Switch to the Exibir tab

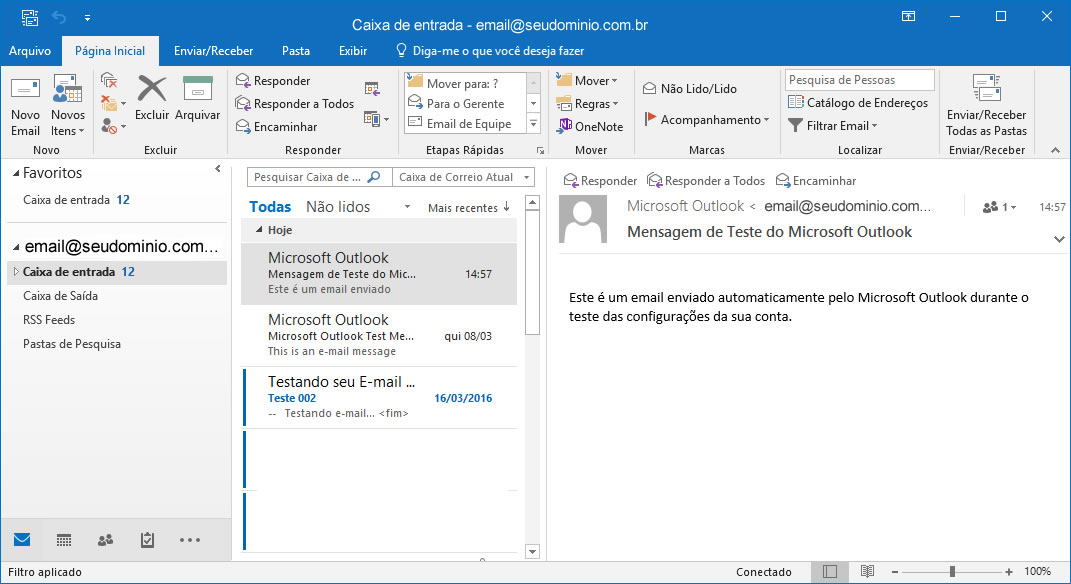coord(353,51)
